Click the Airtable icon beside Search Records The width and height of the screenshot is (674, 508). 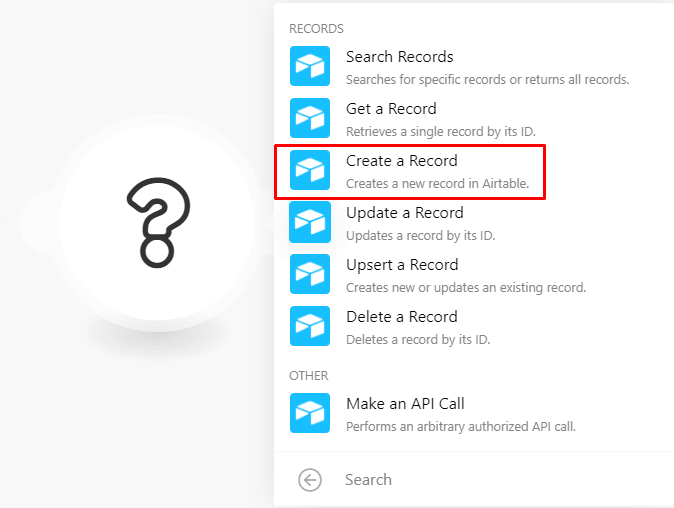pos(310,66)
